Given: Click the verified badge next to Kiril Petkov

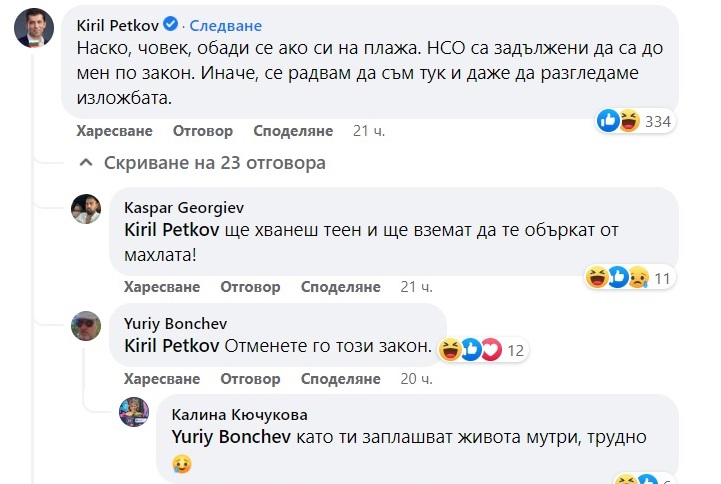Looking at the screenshot, I should point(171,24).
